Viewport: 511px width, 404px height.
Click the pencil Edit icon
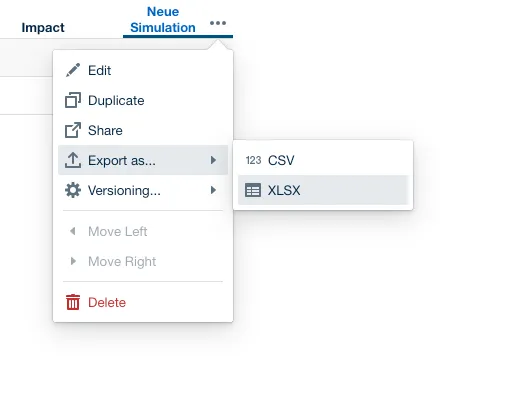73,70
